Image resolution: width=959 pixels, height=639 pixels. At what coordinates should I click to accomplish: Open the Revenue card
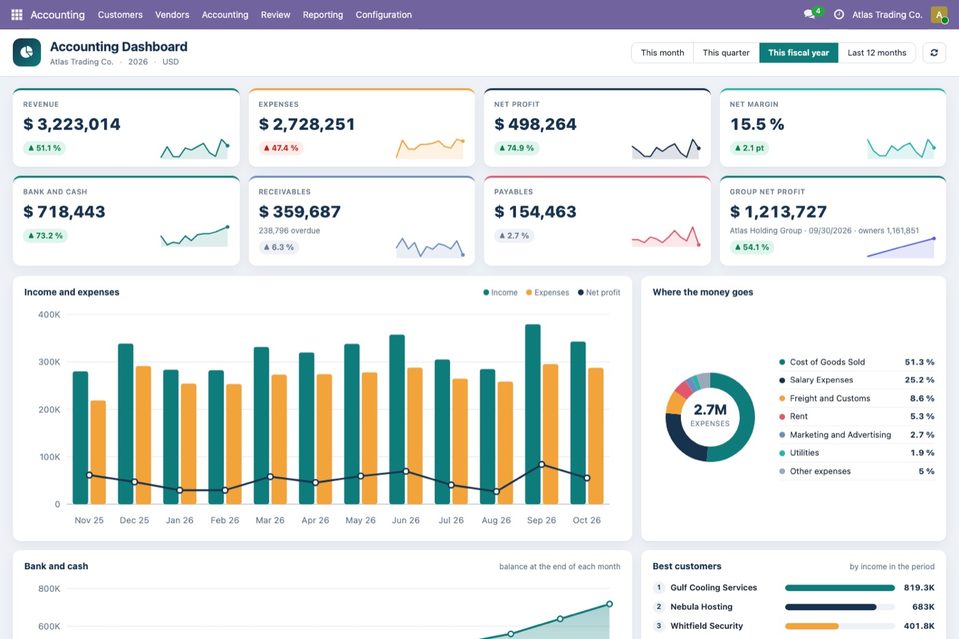[x=126, y=128]
